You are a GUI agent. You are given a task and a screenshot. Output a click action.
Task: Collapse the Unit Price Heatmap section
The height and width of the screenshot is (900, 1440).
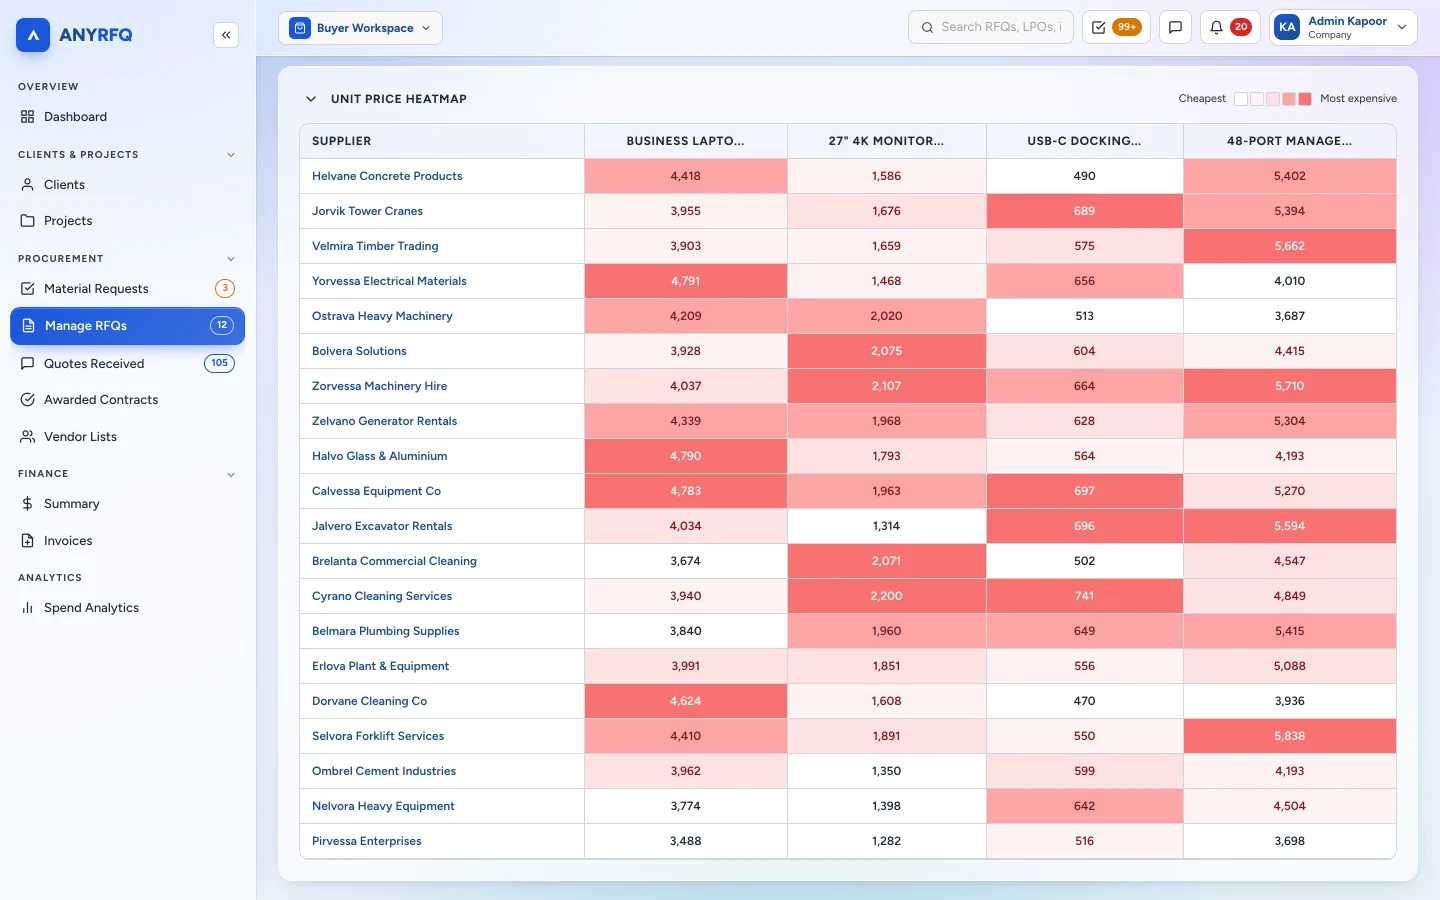(x=311, y=99)
